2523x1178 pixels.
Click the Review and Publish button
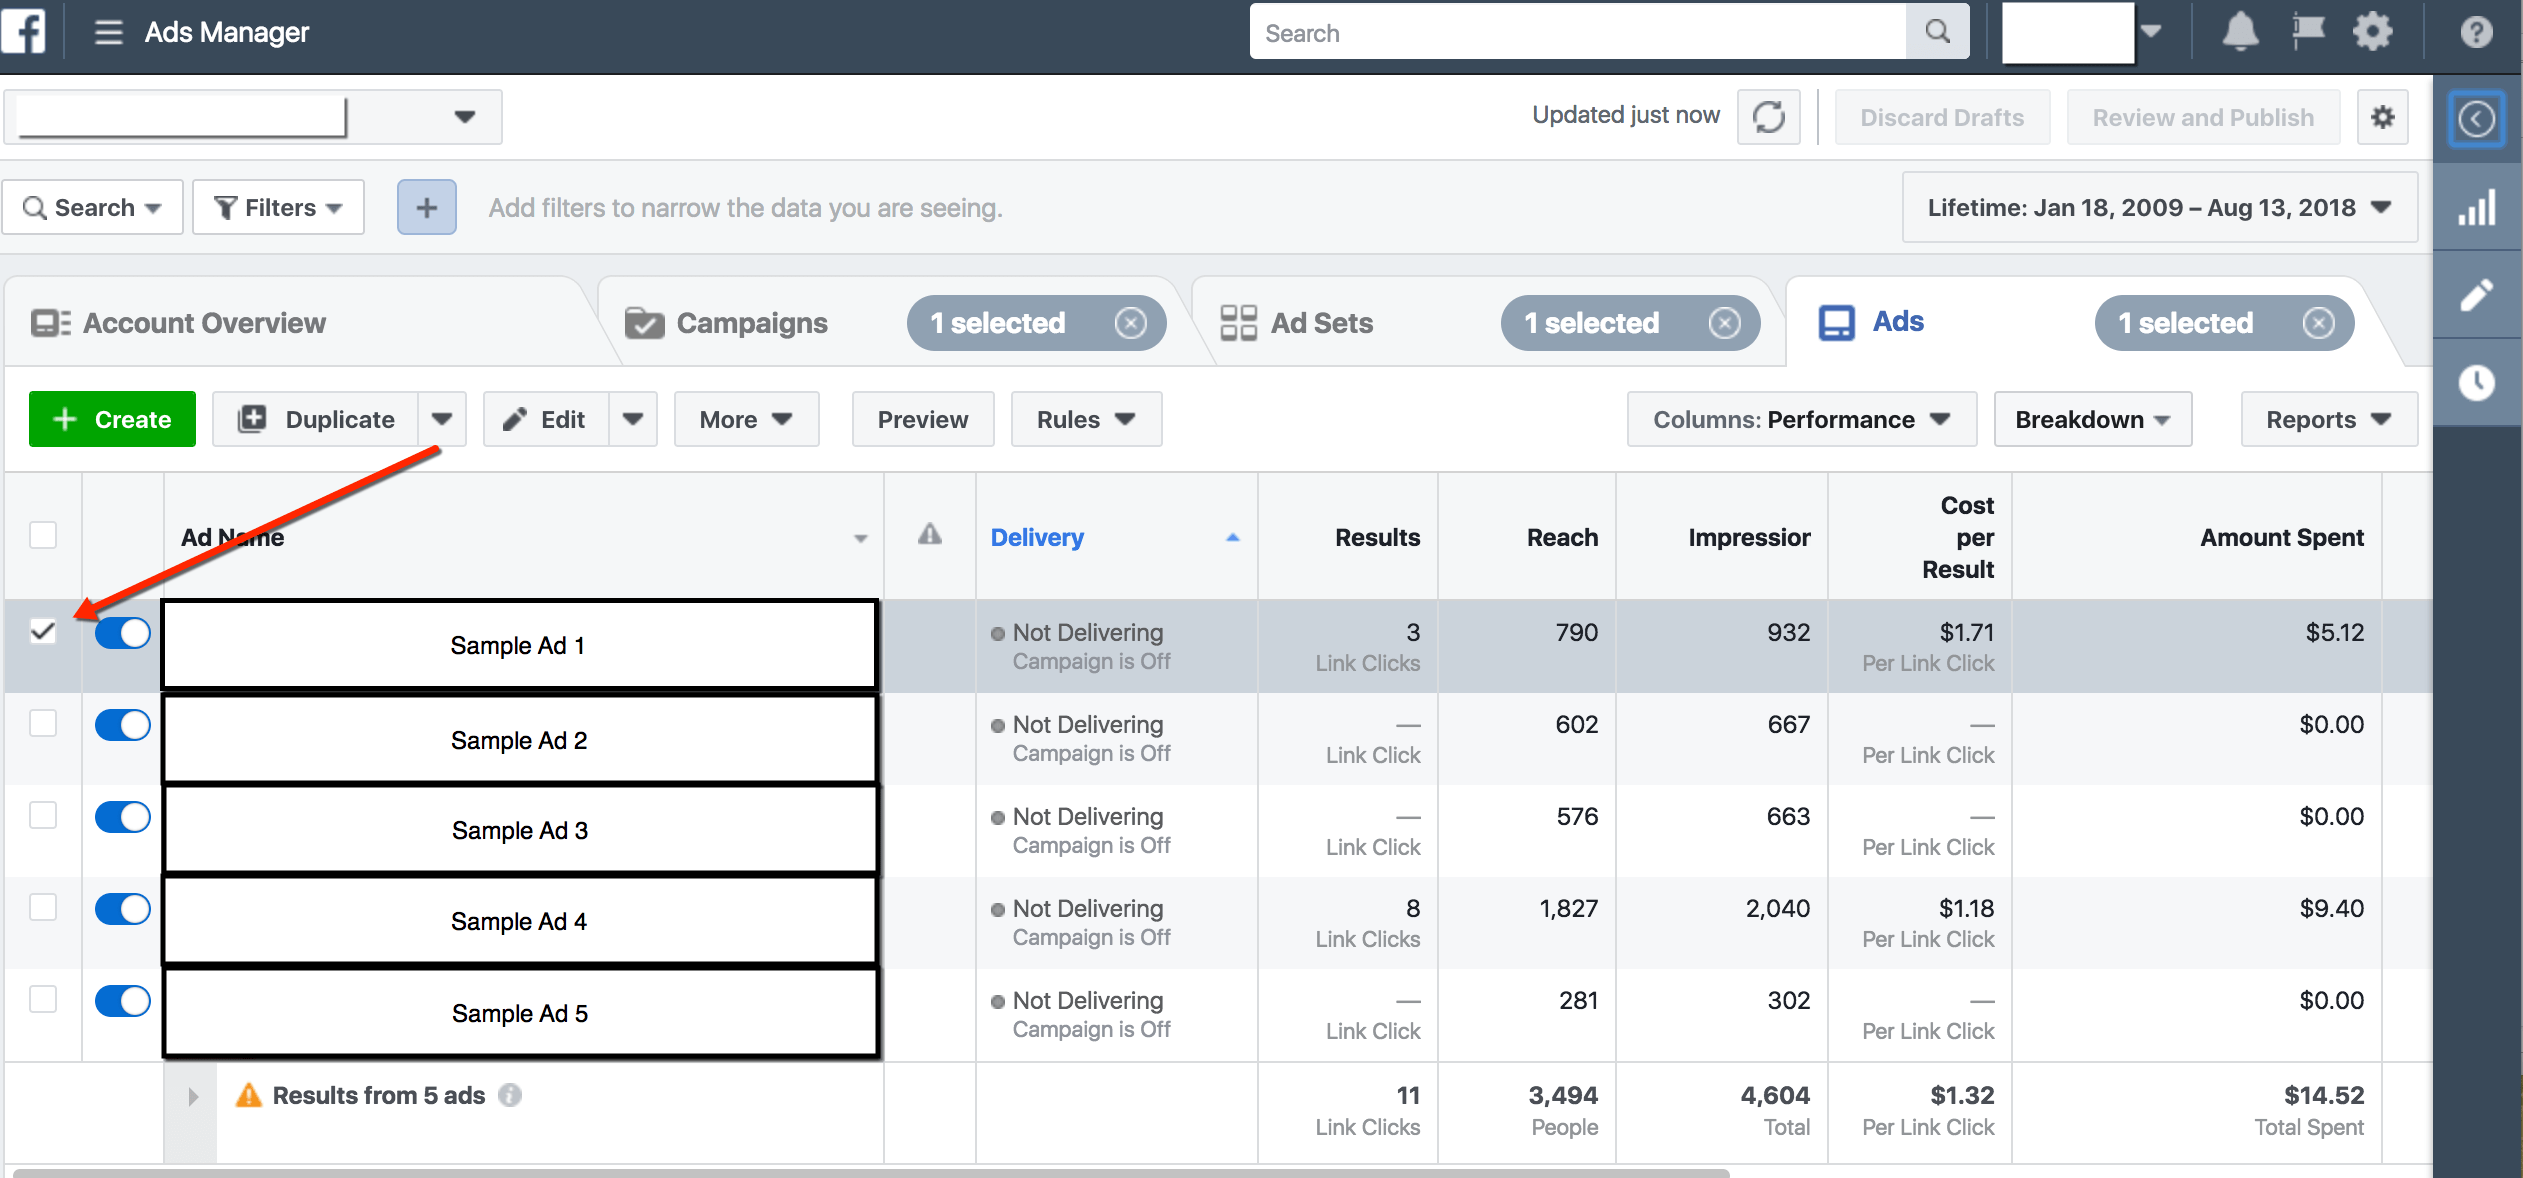pyautogui.click(x=2203, y=117)
